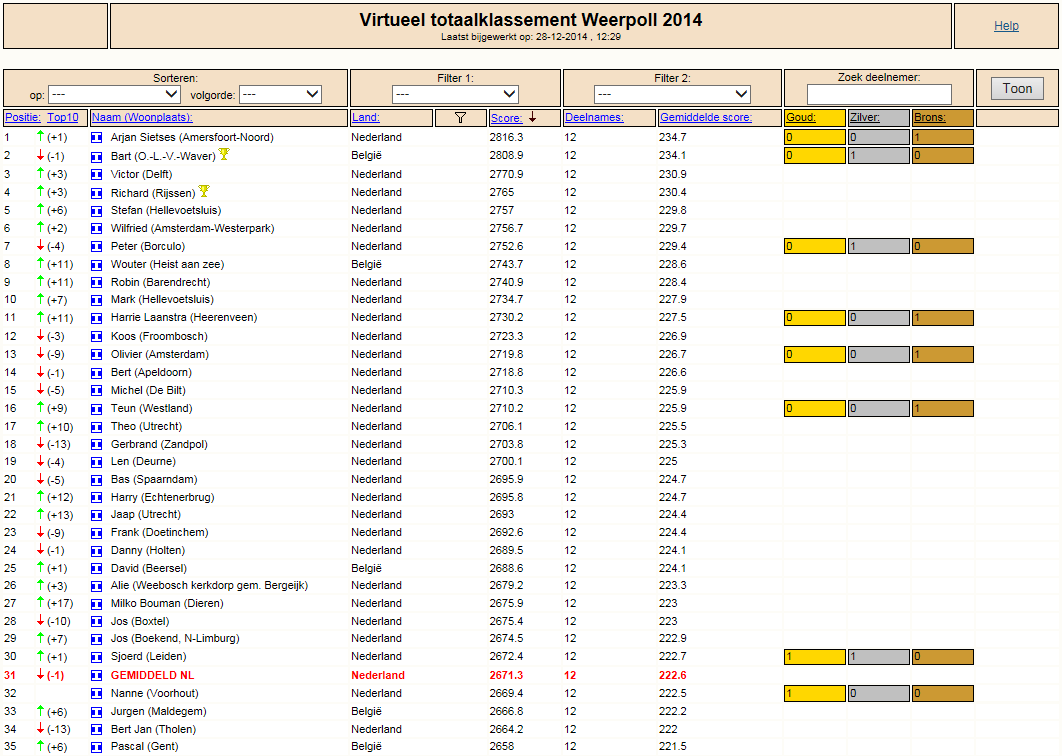Click the Top10 link in header
The image size is (1062, 756).
(62, 117)
